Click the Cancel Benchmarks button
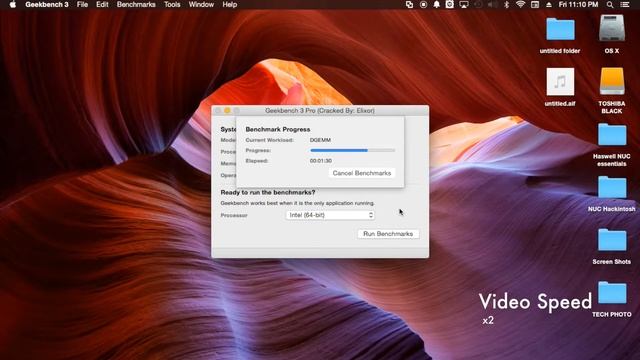640x360 pixels. (x=362, y=173)
